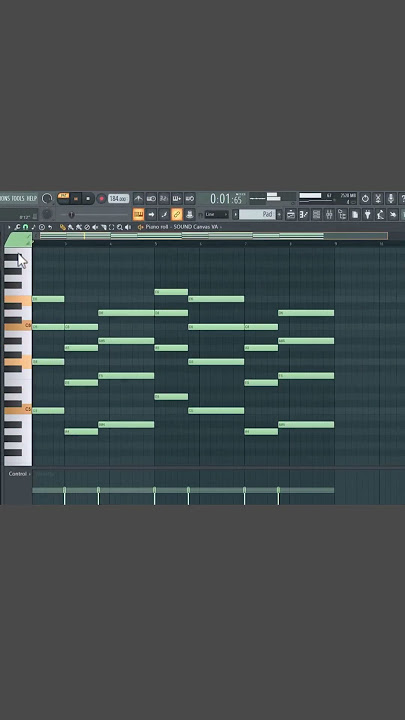Click the arrow left of Pad pattern
Screen dimensions: 405x720
pos(236,214)
